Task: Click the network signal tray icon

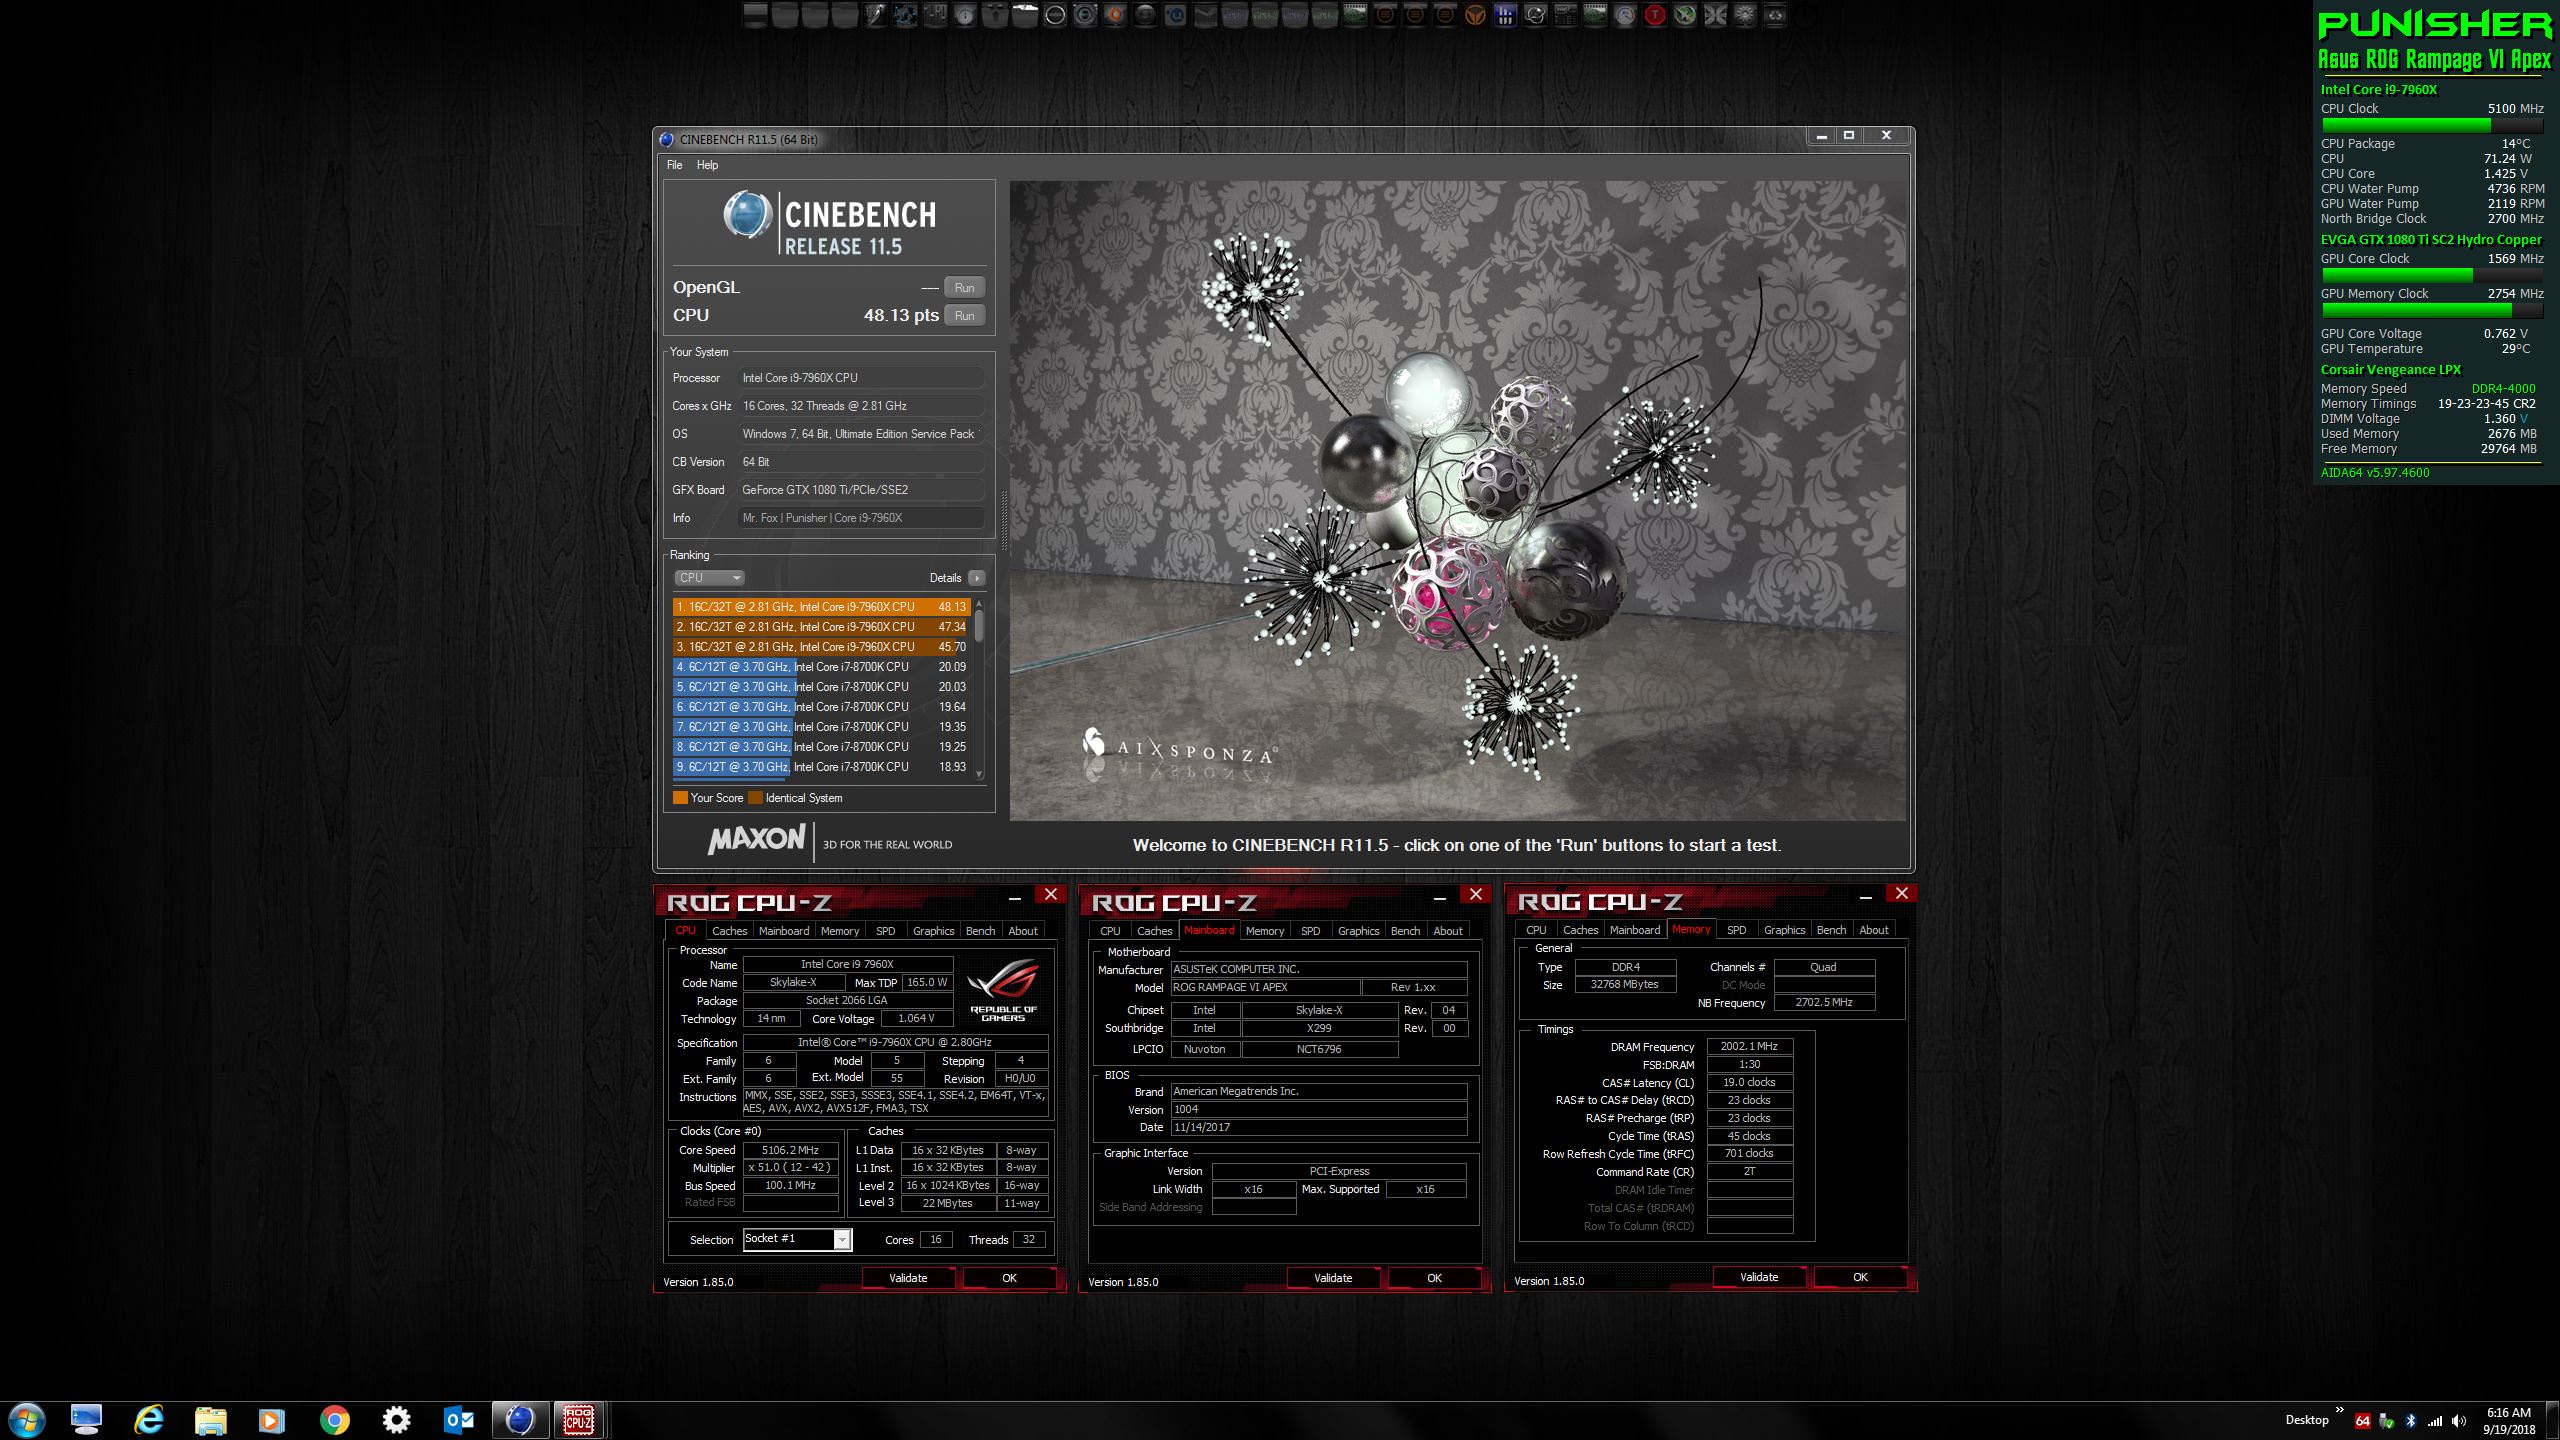Action: pyautogui.click(x=2435, y=1421)
